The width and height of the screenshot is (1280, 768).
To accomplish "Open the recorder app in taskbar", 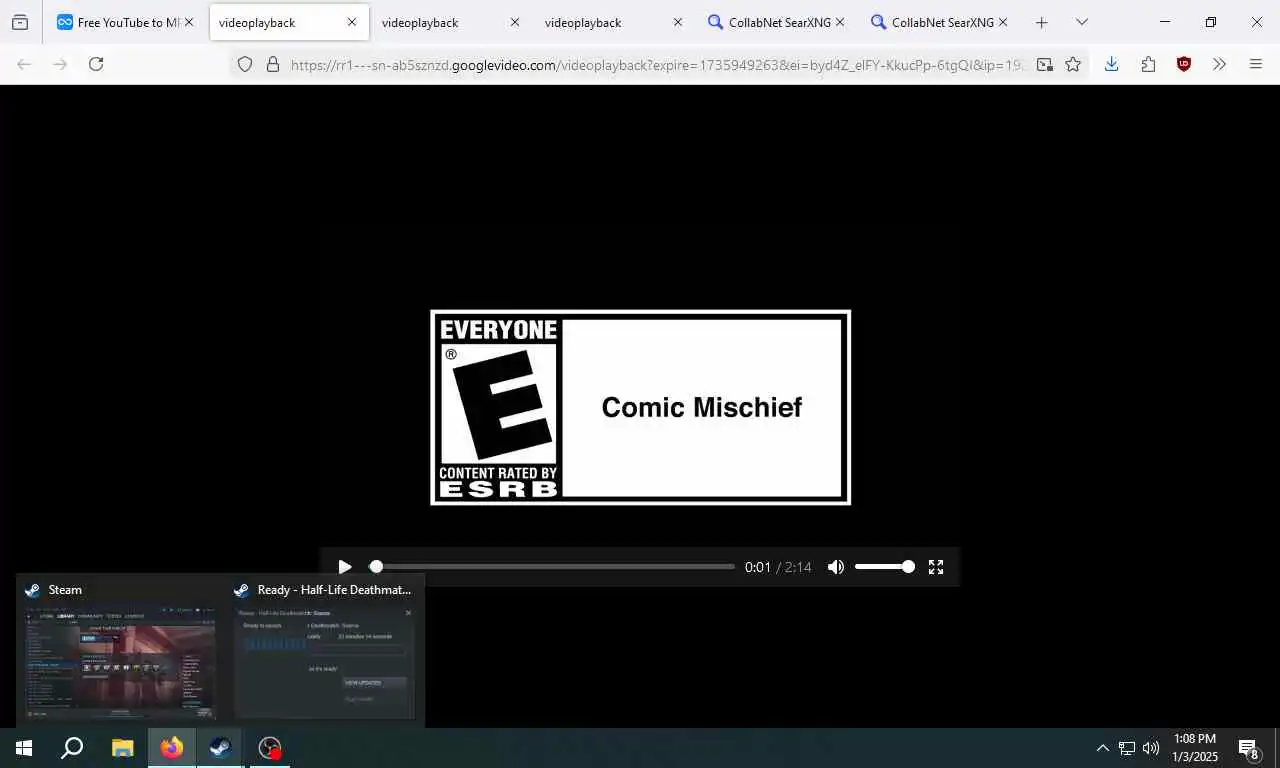I will [269, 748].
